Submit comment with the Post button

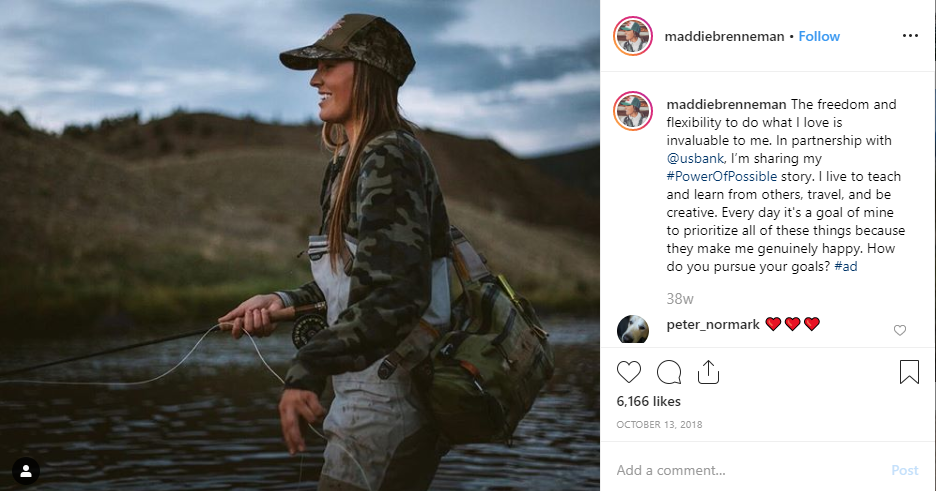coord(904,470)
